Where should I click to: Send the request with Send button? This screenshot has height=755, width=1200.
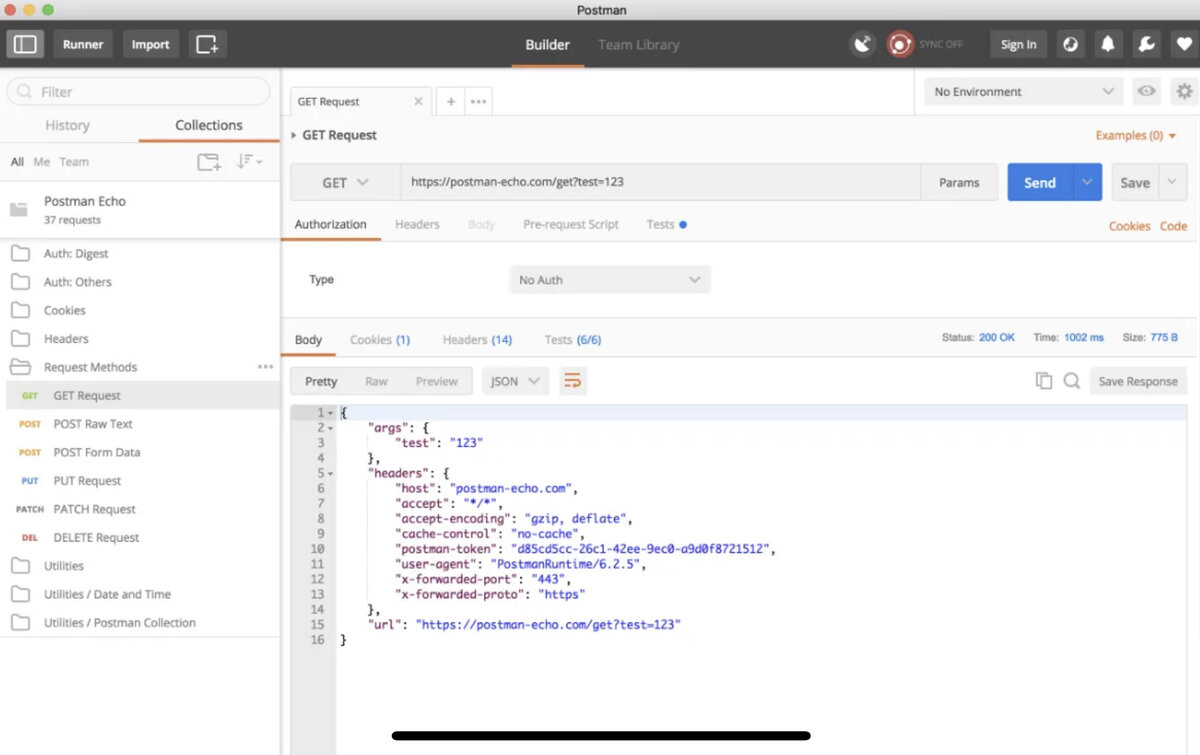click(1040, 183)
